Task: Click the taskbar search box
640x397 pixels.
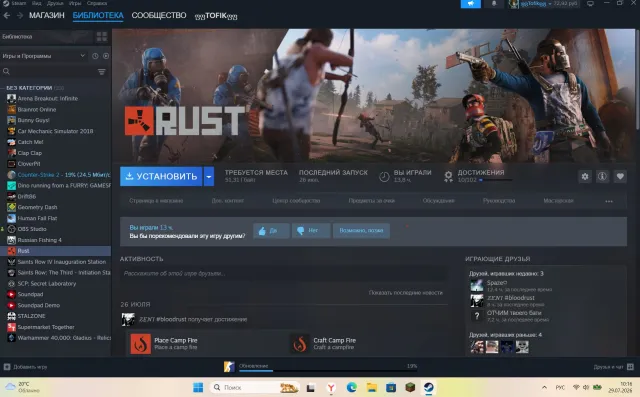Action: (x=255, y=387)
